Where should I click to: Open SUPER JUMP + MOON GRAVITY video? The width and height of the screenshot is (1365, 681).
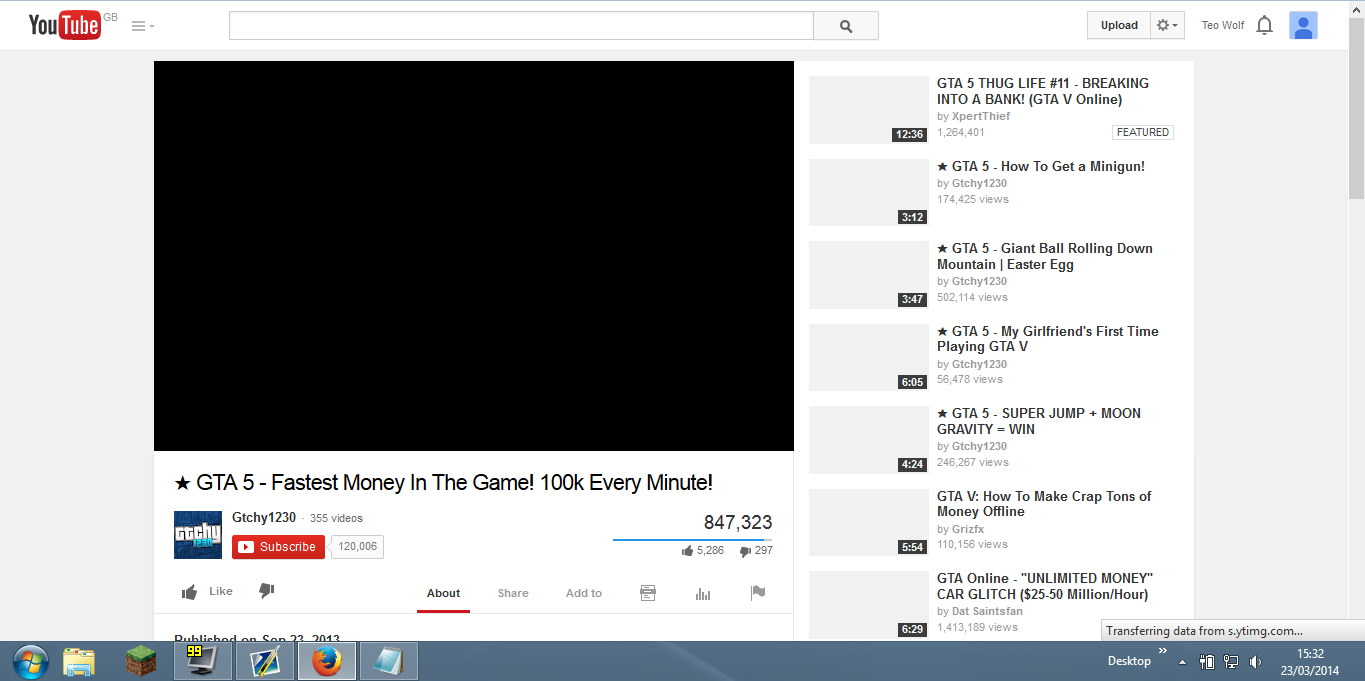pyautogui.click(x=1039, y=421)
